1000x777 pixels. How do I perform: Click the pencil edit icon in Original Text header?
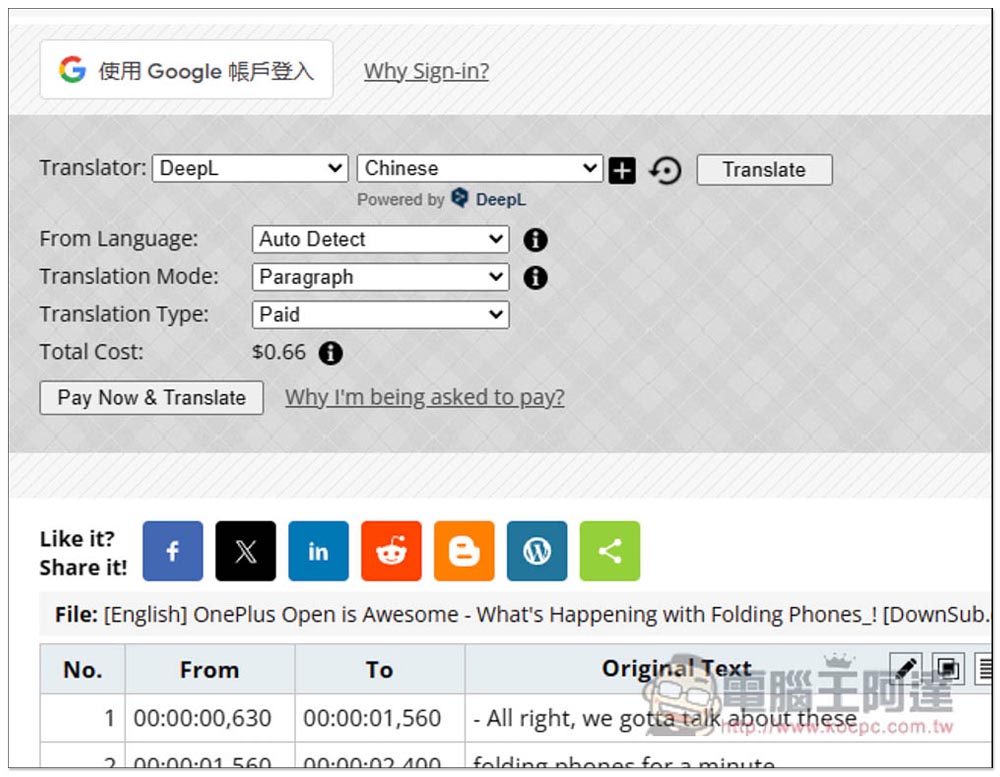tap(906, 668)
